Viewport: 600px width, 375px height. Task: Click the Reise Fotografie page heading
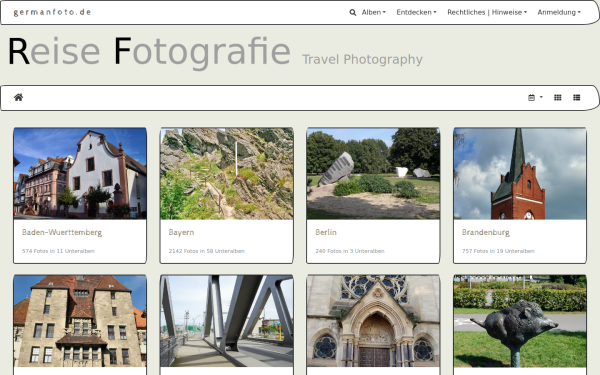149,52
